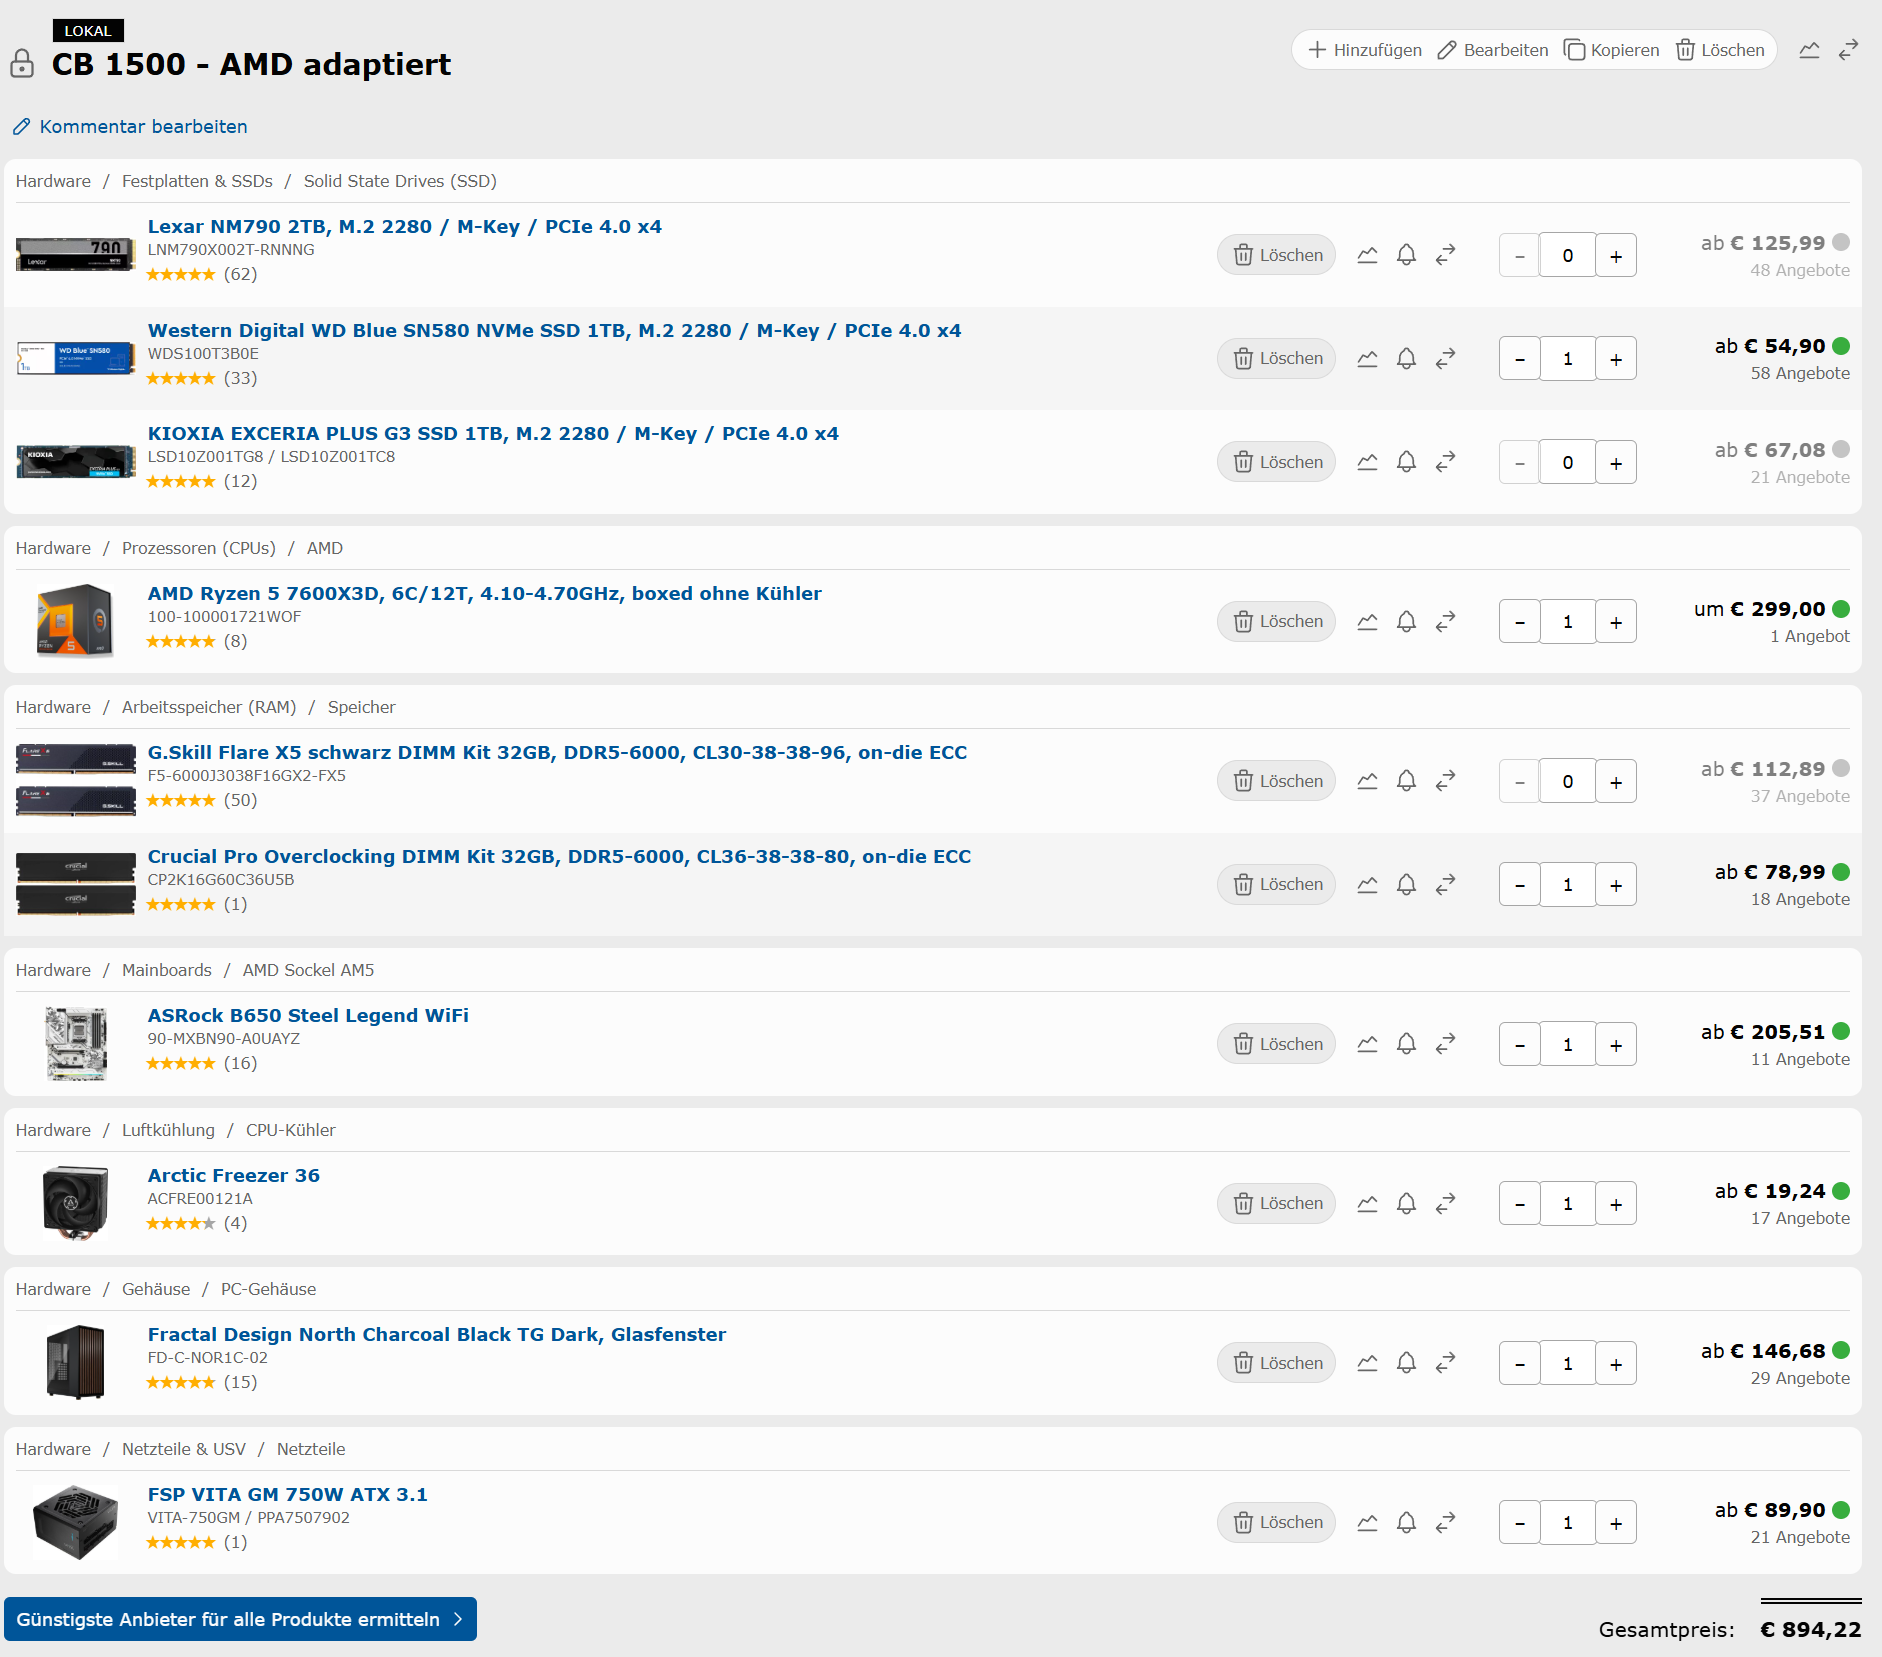Click Löschen in the wishlist header toolbar
Image resolution: width=1882 pixels, height=1657 pixels.
coord(1720,50)
